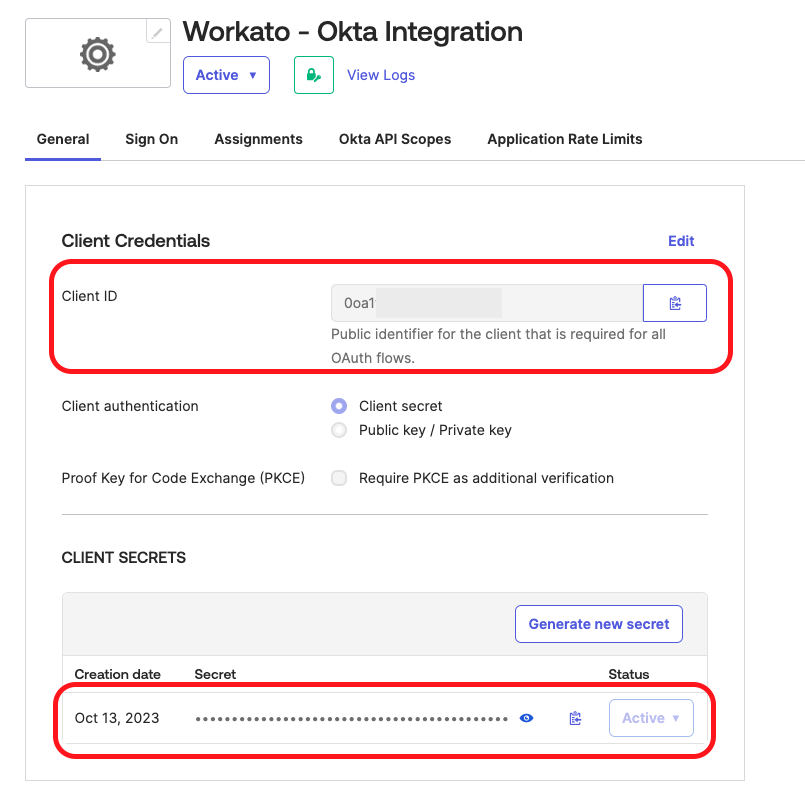Enable Require PKCE as additional verification

338,478
